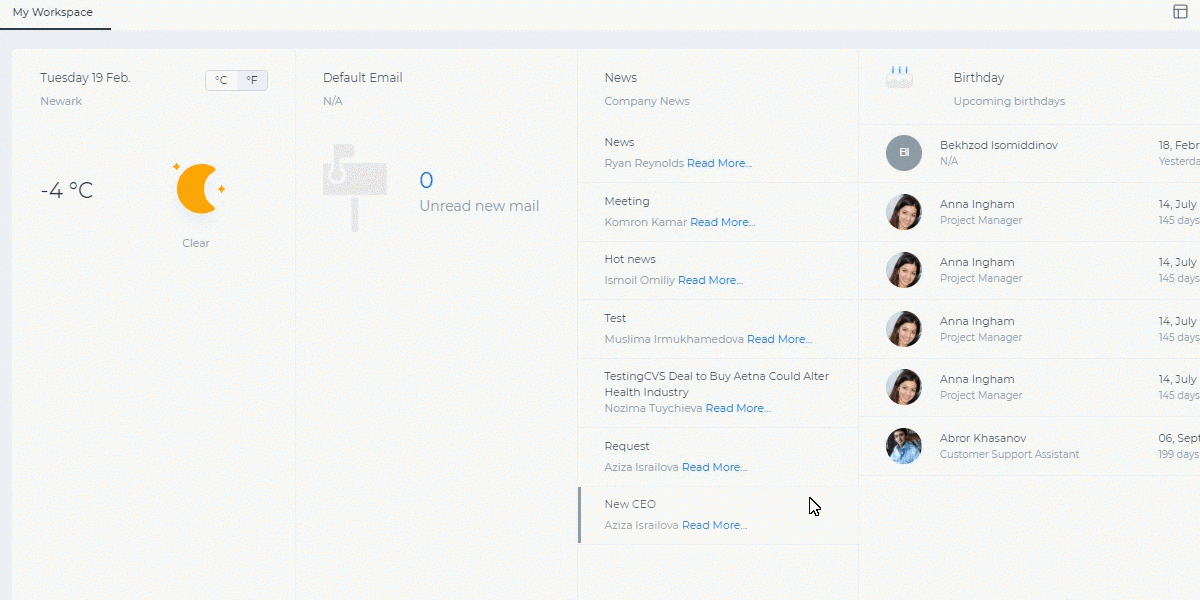Image resolution: width=1200 pixels, height=600 pixels.
Task: Read more on CVS Aetna news
Action: (x=738, y=408)
